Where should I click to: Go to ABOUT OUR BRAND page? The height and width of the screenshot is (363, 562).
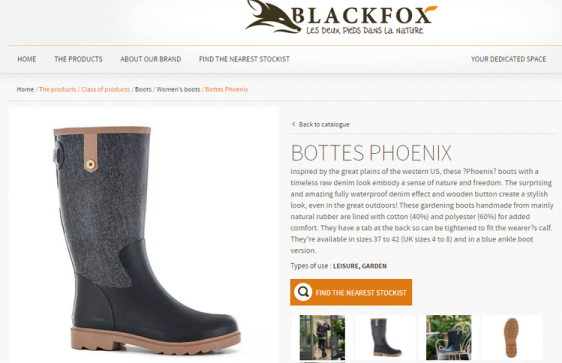[151, 59]
